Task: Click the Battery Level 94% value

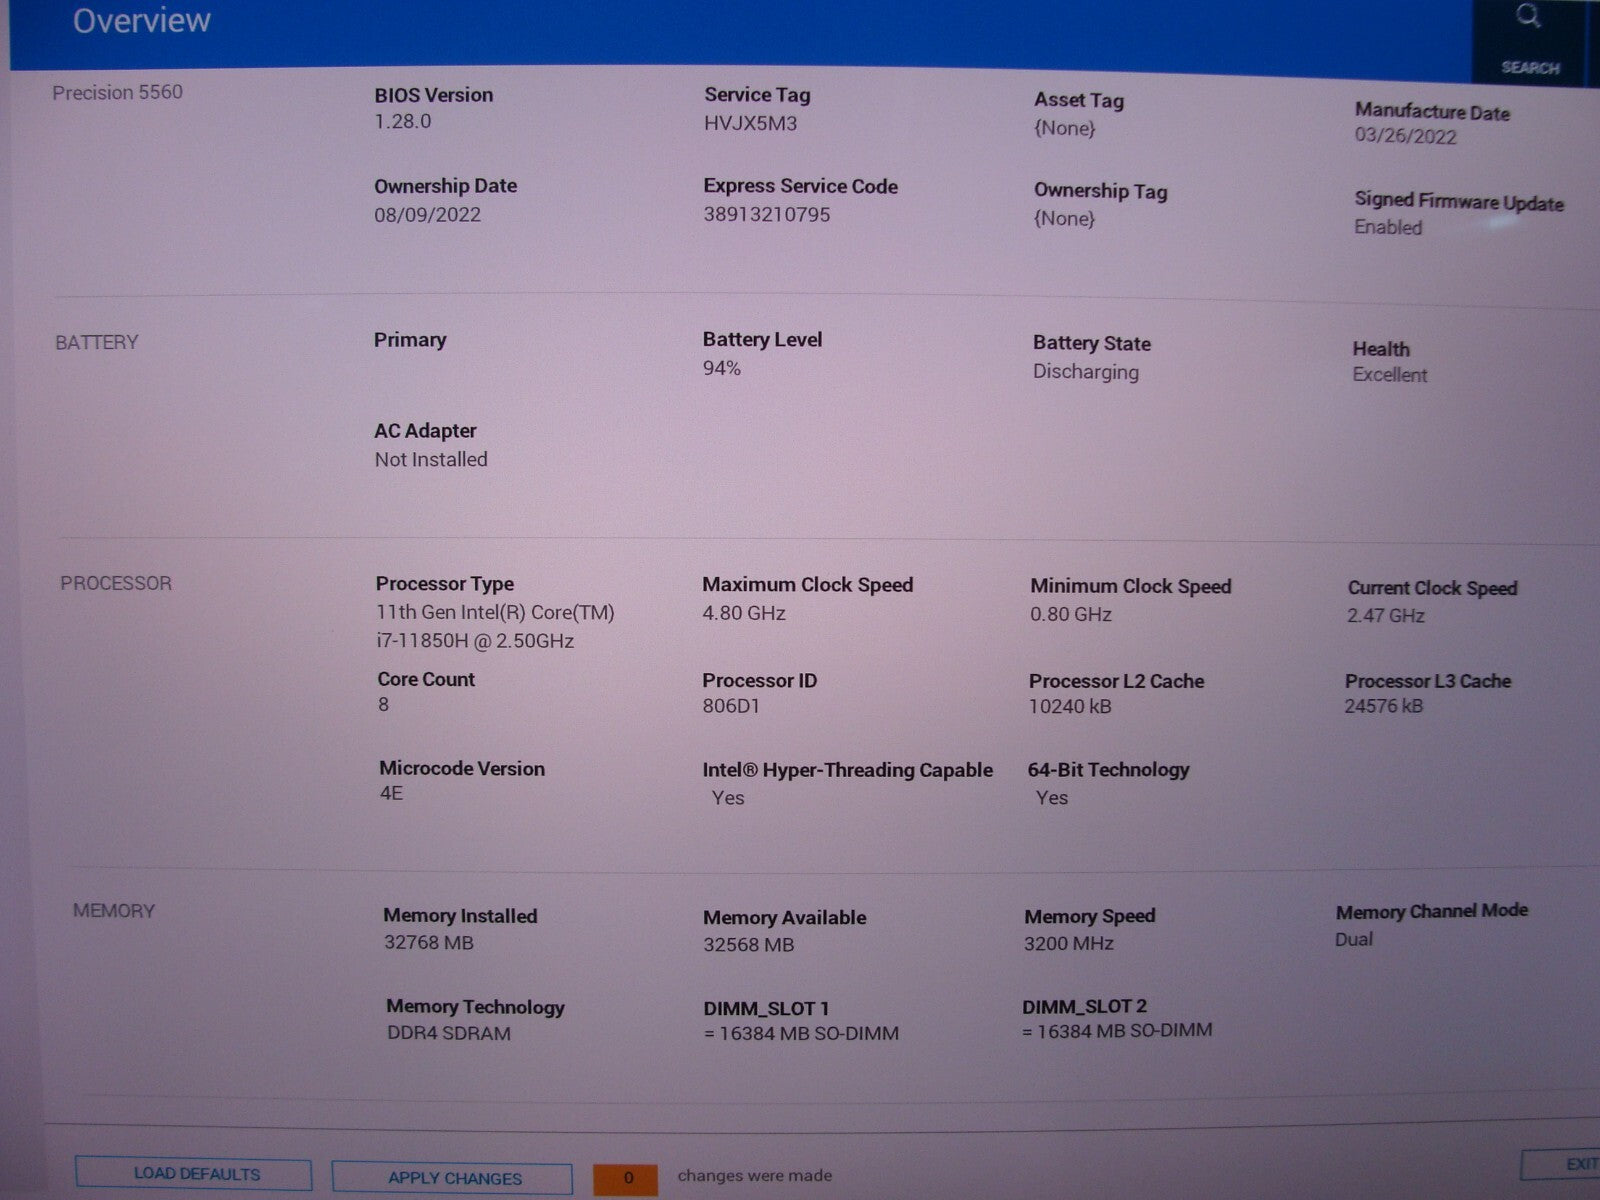Action: pos(721,368)
